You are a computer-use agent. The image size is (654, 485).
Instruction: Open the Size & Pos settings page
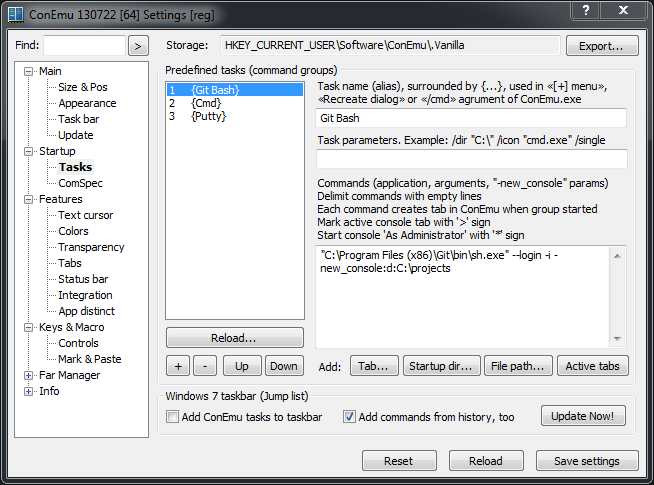click(83, 87)
